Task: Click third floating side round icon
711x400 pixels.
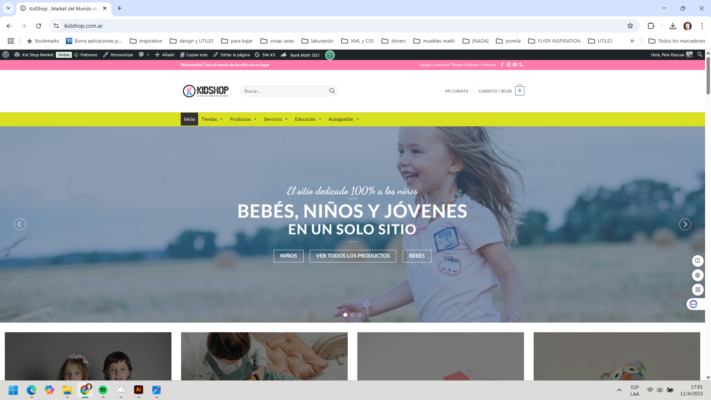Action: point(697,290)
